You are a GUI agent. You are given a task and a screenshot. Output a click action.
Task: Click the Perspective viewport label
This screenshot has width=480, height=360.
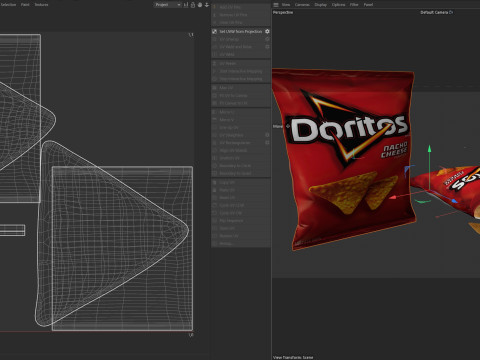(283, 12)
